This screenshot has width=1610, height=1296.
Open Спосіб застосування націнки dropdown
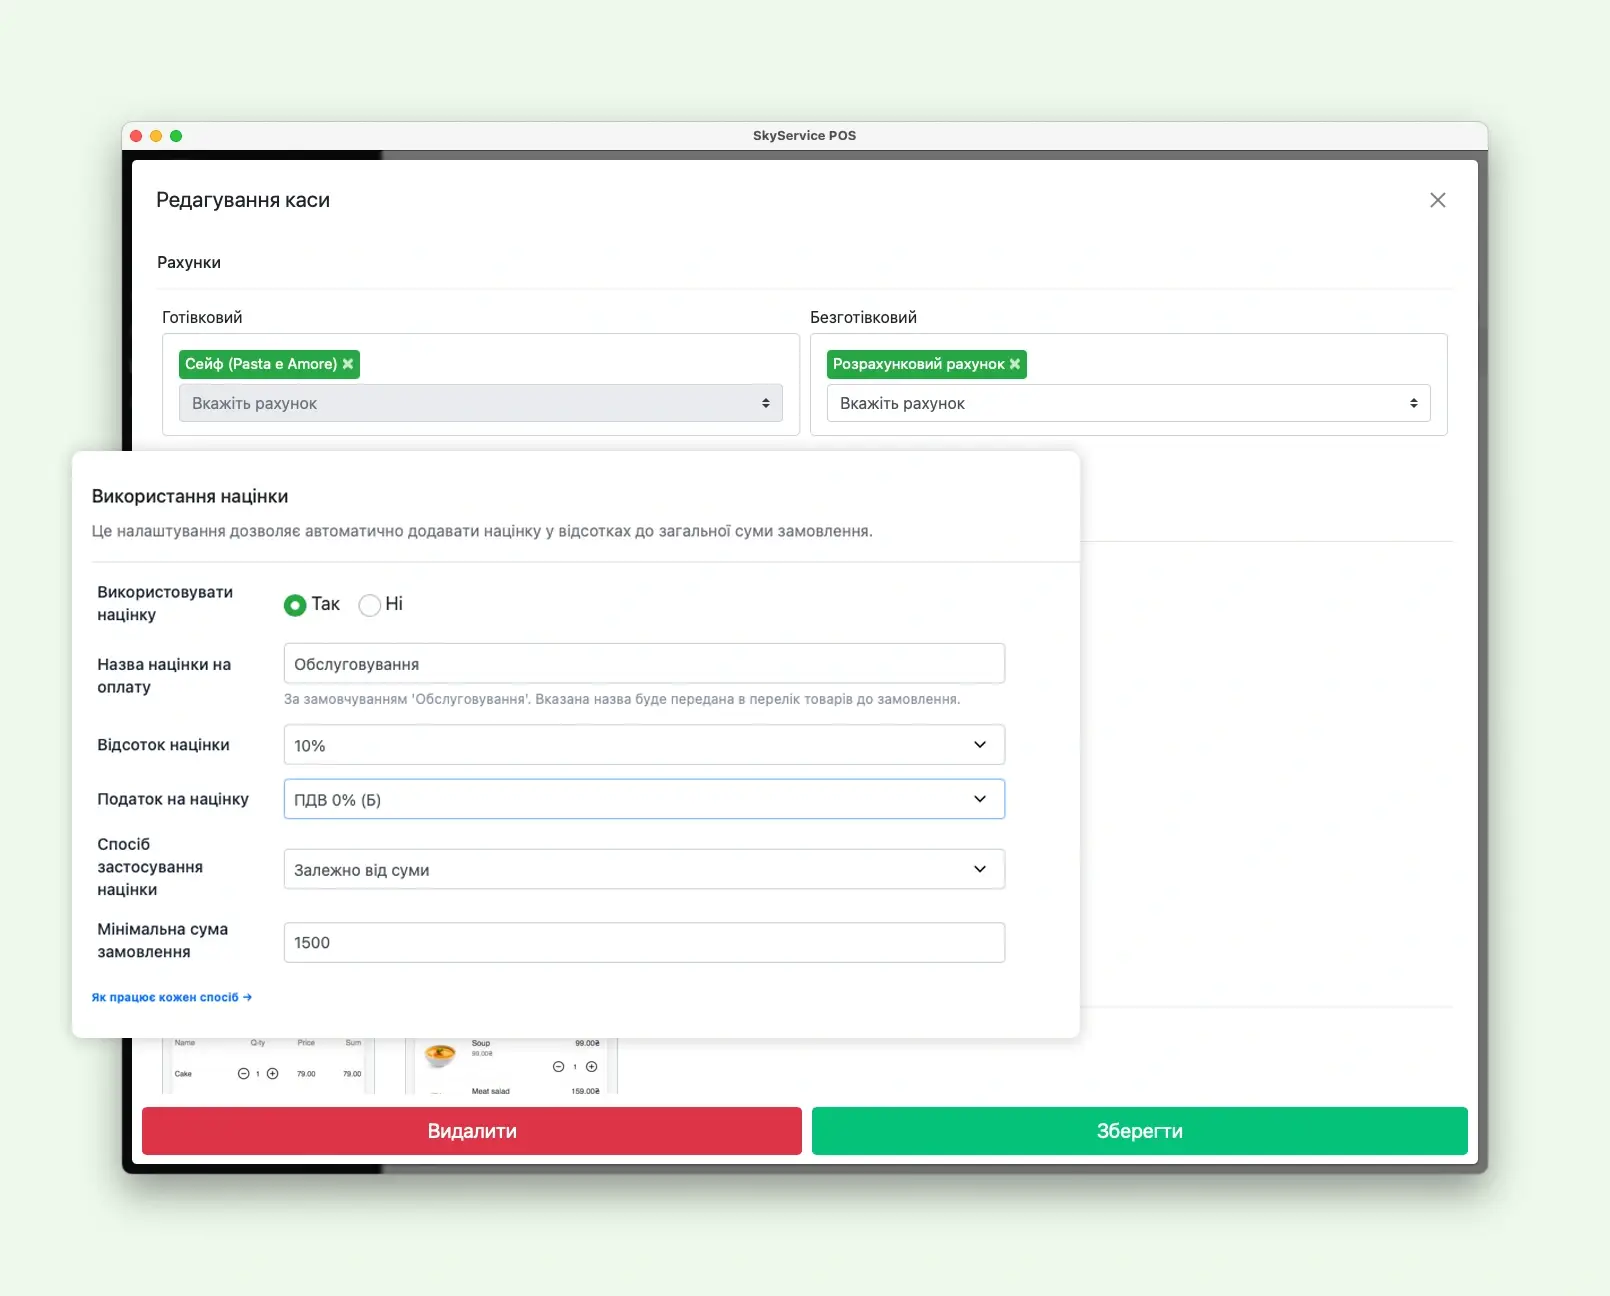pyautogui.click(x=644, y=870)
